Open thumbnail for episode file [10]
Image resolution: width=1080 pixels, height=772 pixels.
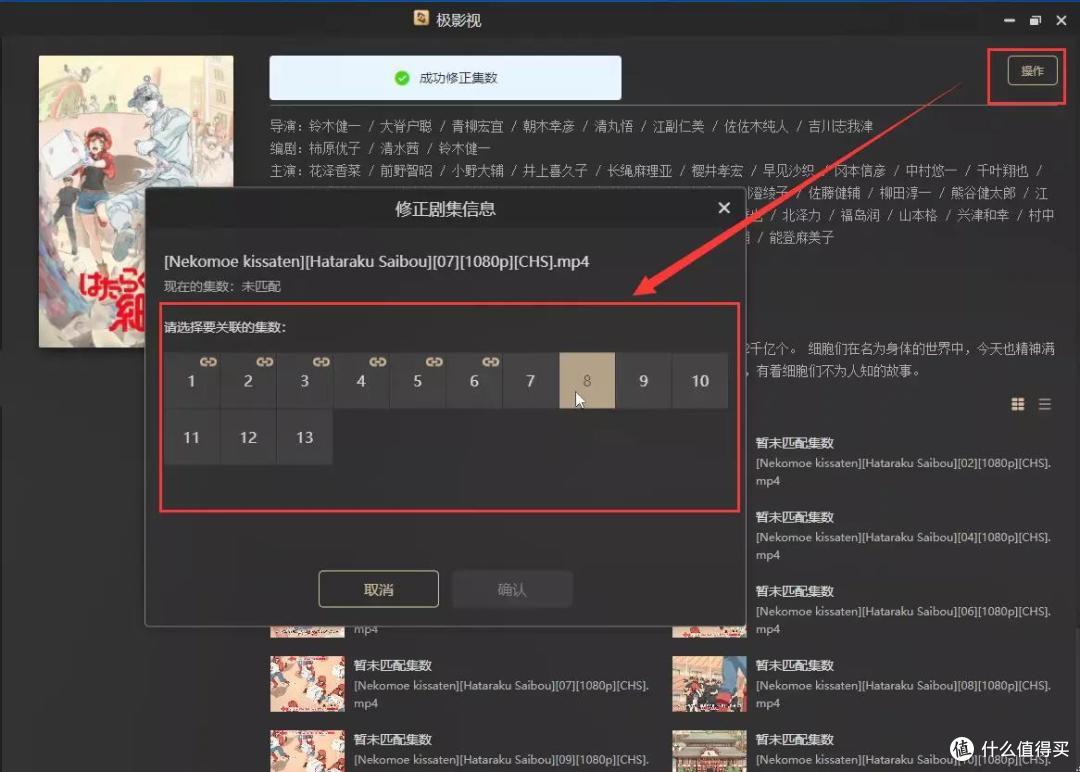[x=709, y=751]
